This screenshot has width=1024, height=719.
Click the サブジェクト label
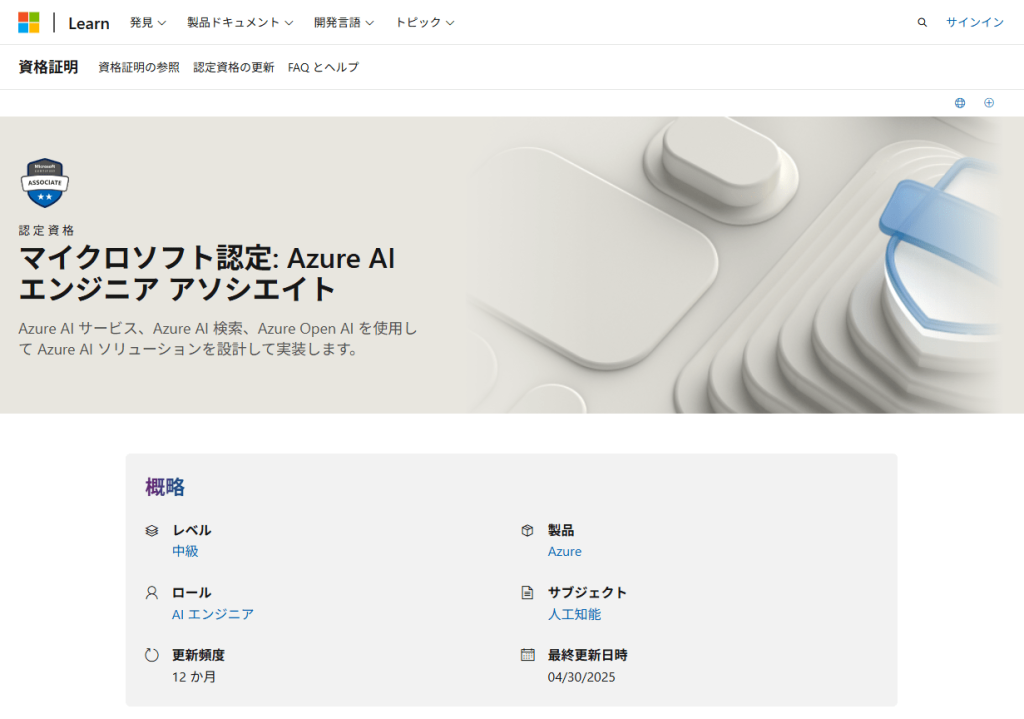pos(587,592)
